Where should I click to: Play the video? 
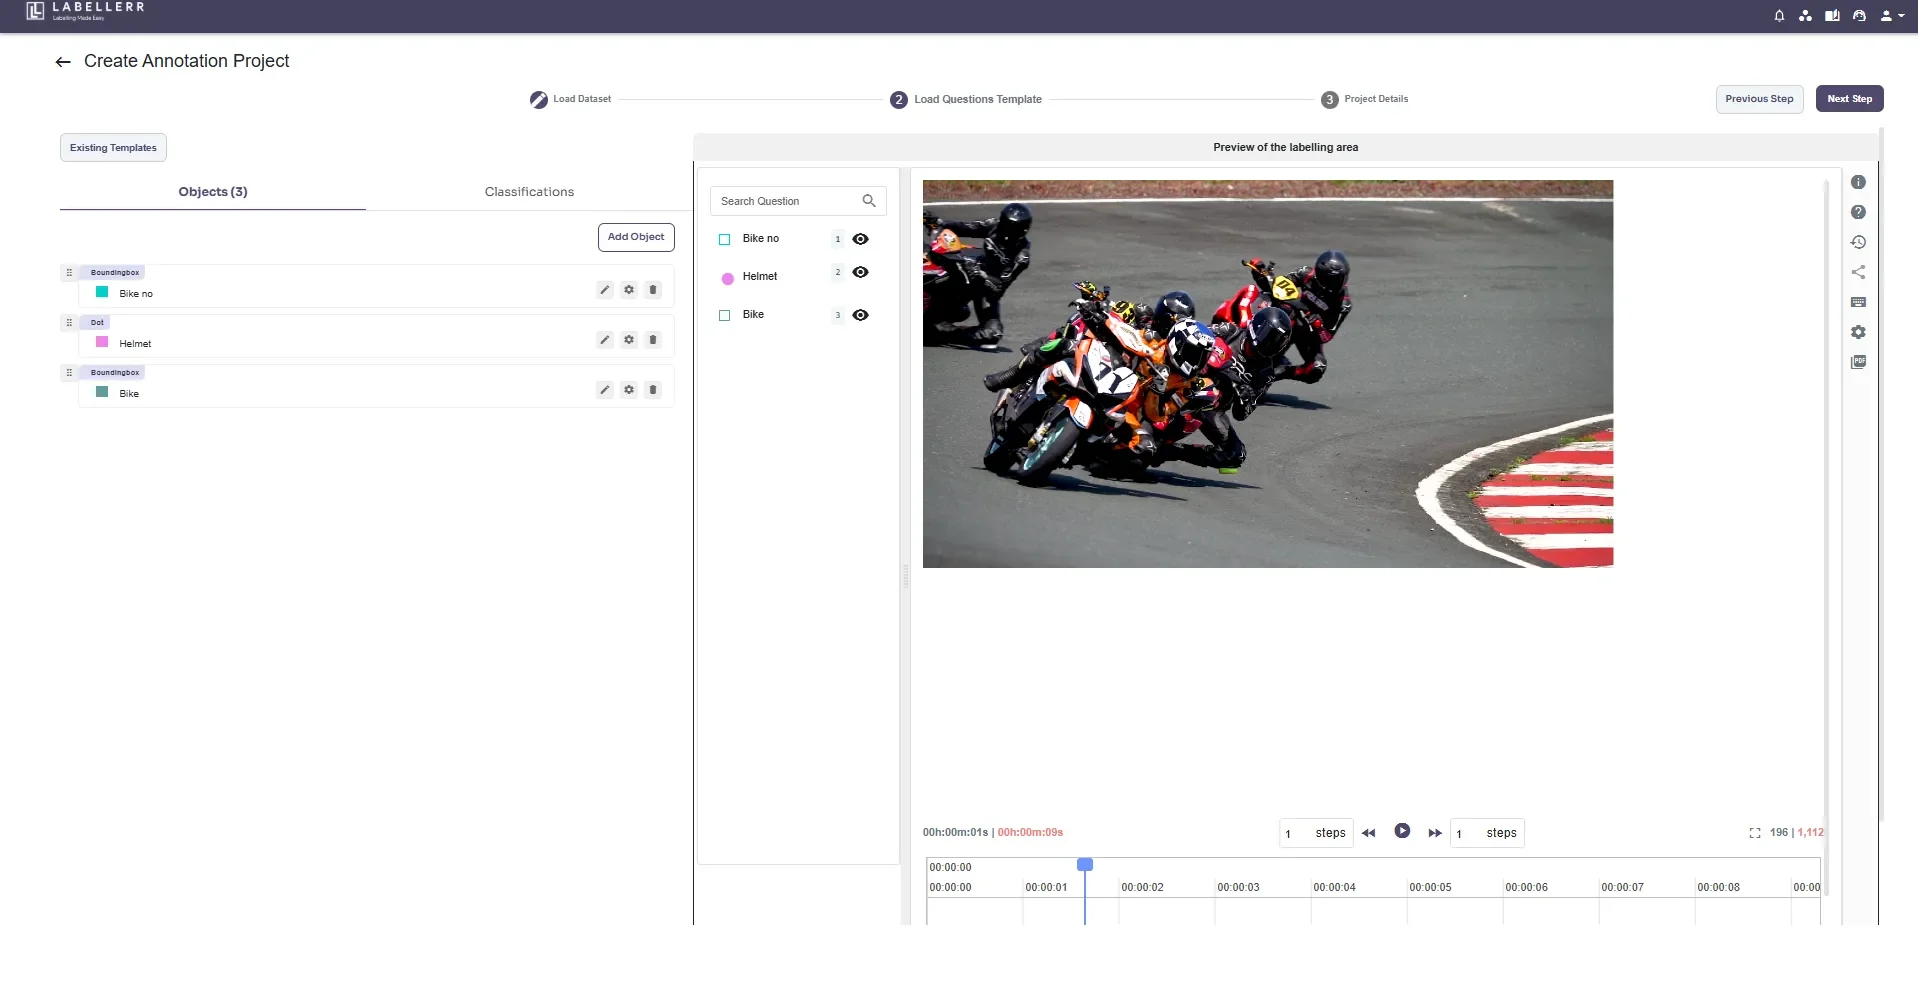pyautogui.click(x=1402, y=831)
